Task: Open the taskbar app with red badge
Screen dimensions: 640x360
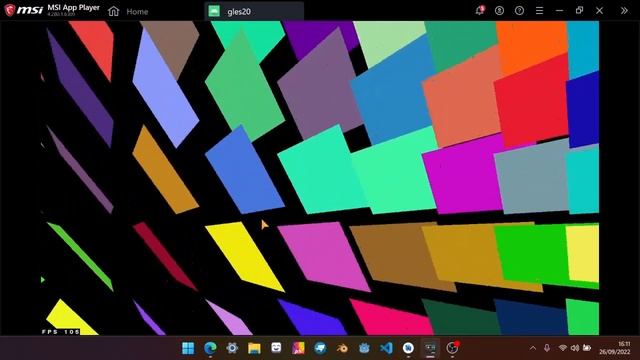Action: pos(452,348)
